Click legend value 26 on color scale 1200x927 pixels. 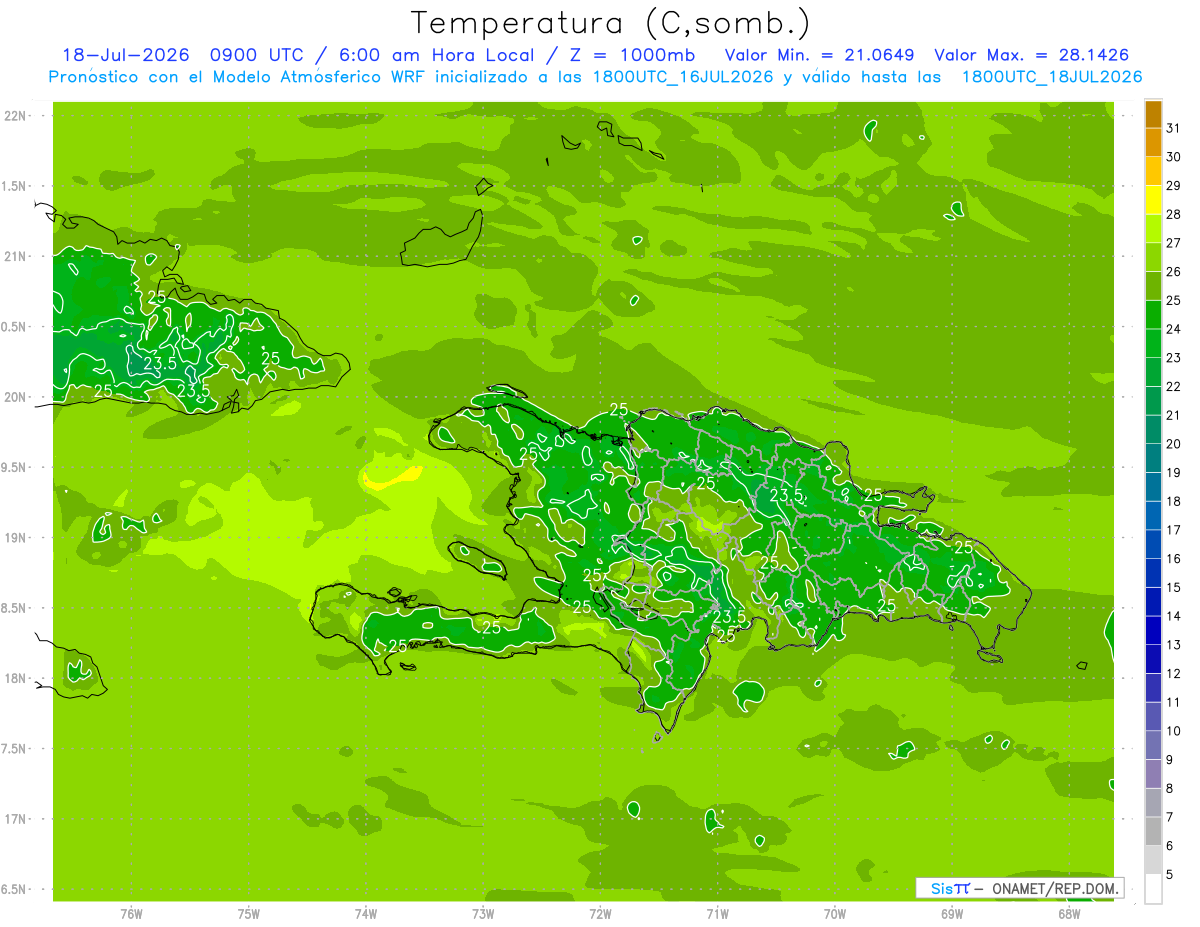coord(1173,272)
